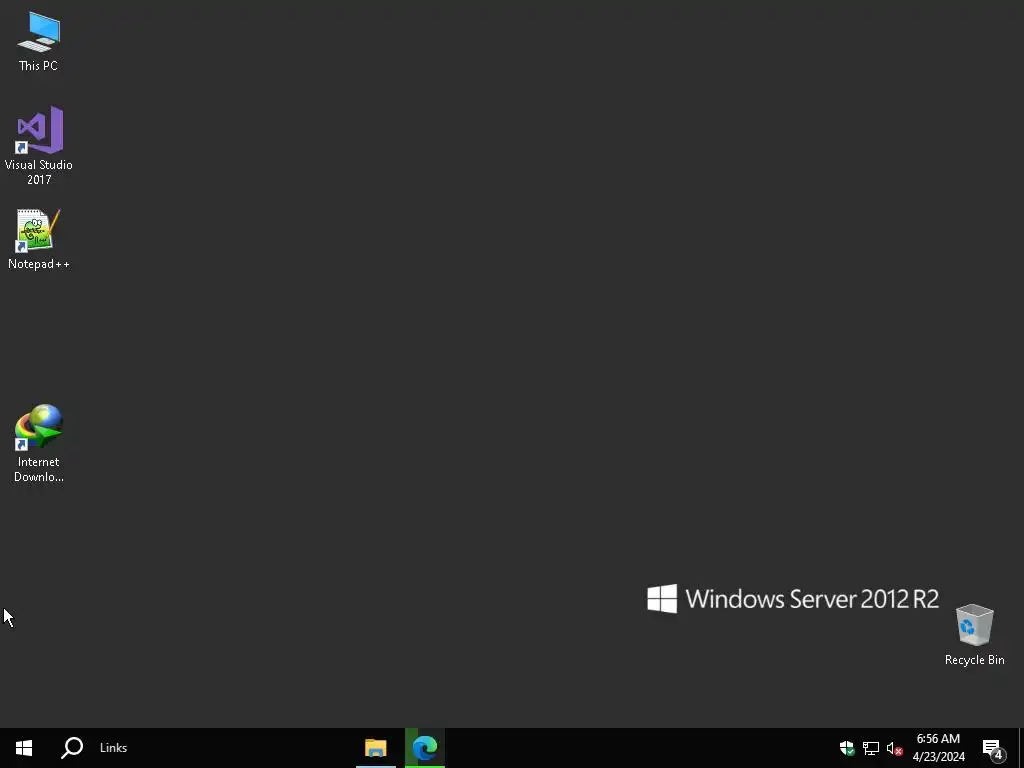Switch to Microsoft Edge on taskbar
The width and height of the screenshot is (1024, 768).
click(424, 748)
